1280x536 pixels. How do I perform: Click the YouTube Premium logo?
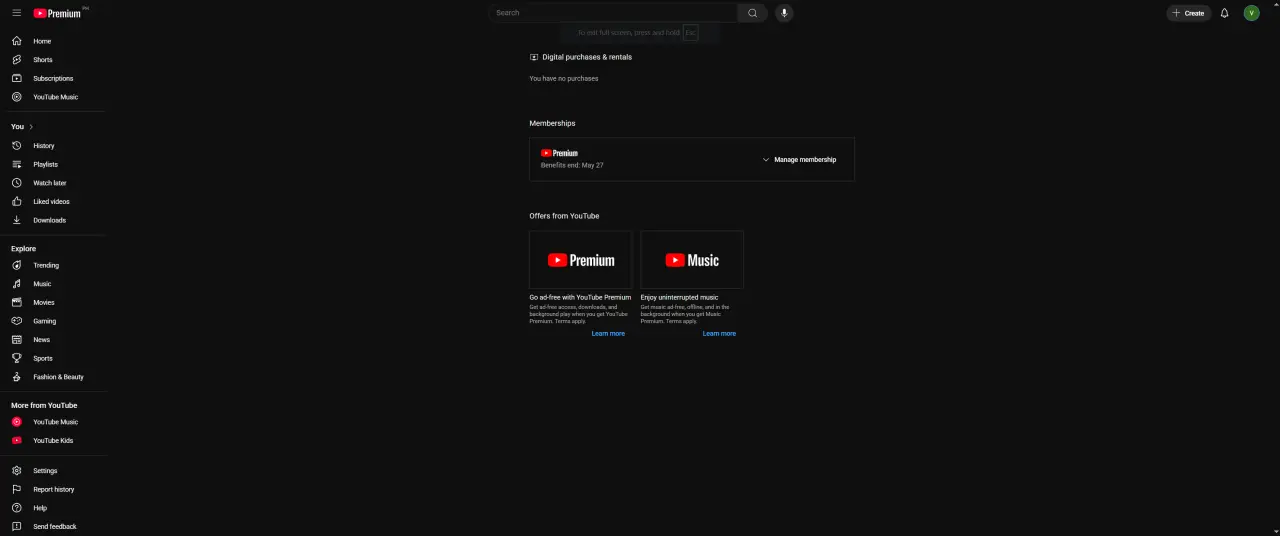(59, 13)
